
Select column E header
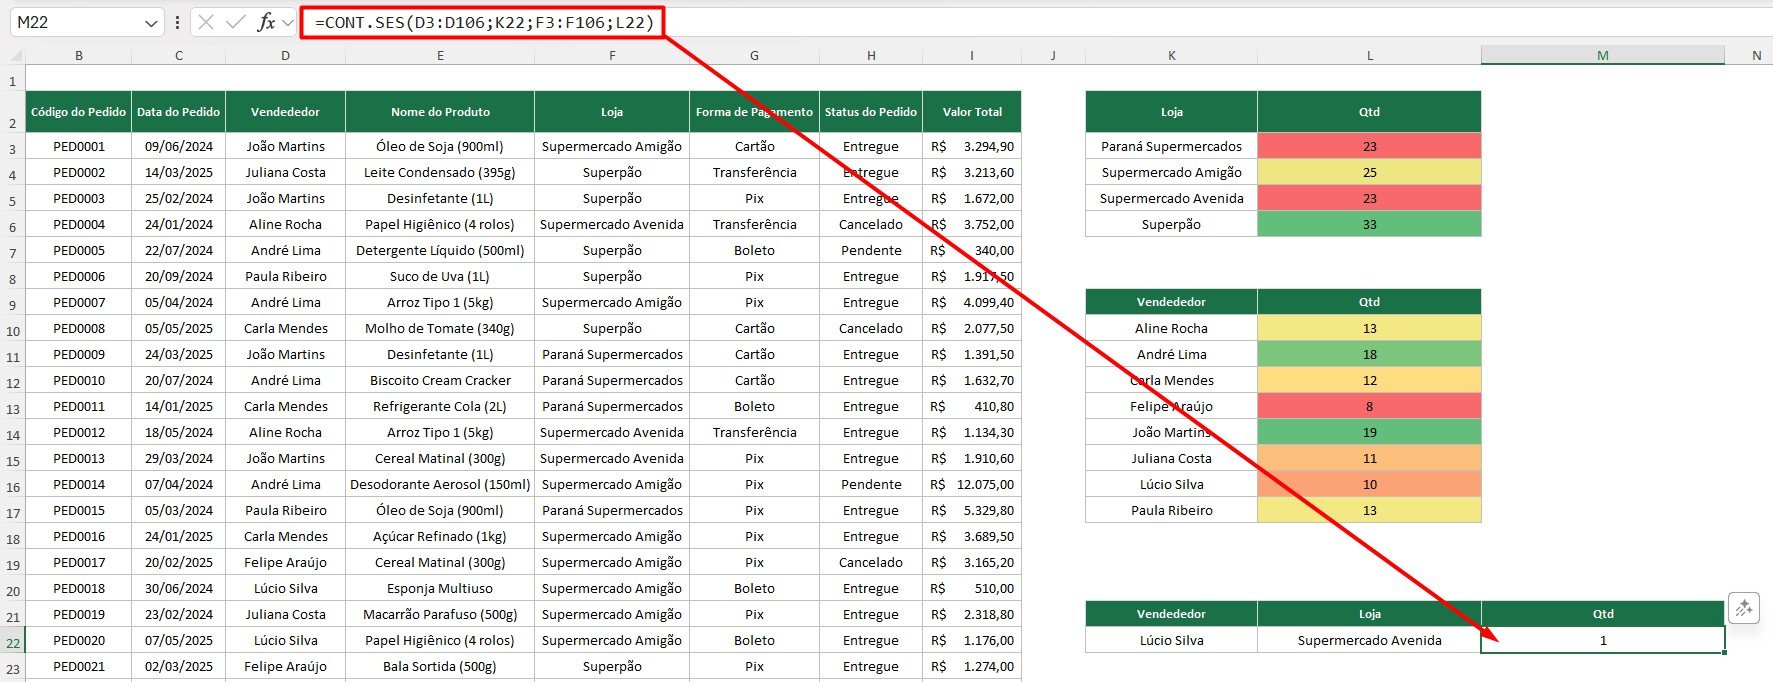point(440,56)
